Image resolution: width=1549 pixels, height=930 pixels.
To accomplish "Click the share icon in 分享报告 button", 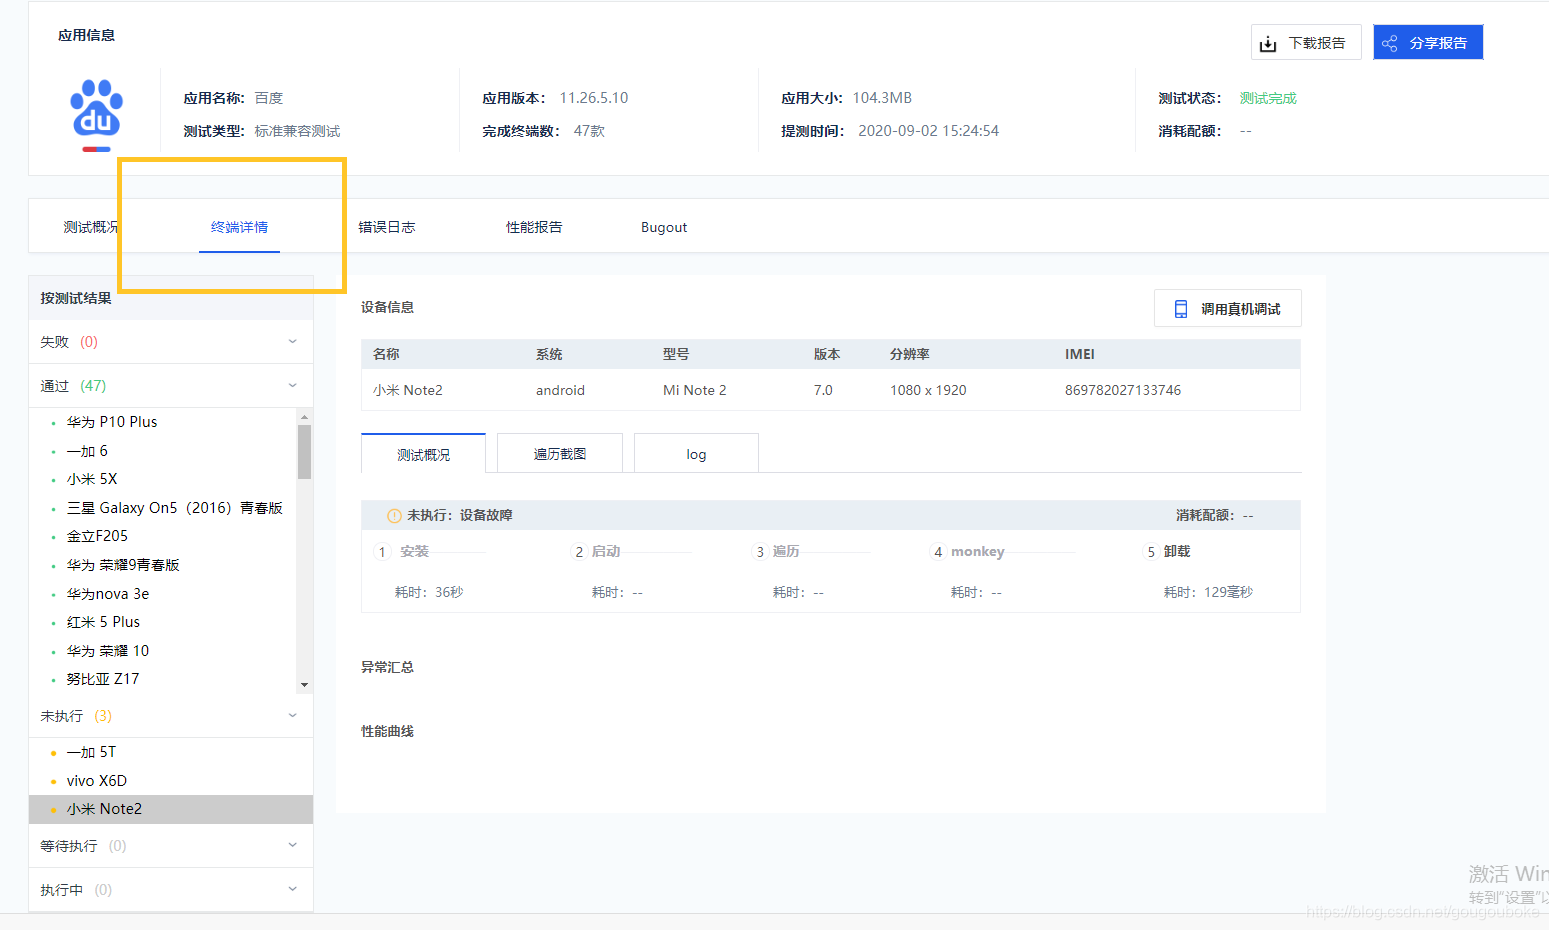I will pyautogui.click(x=1390, y=43).
